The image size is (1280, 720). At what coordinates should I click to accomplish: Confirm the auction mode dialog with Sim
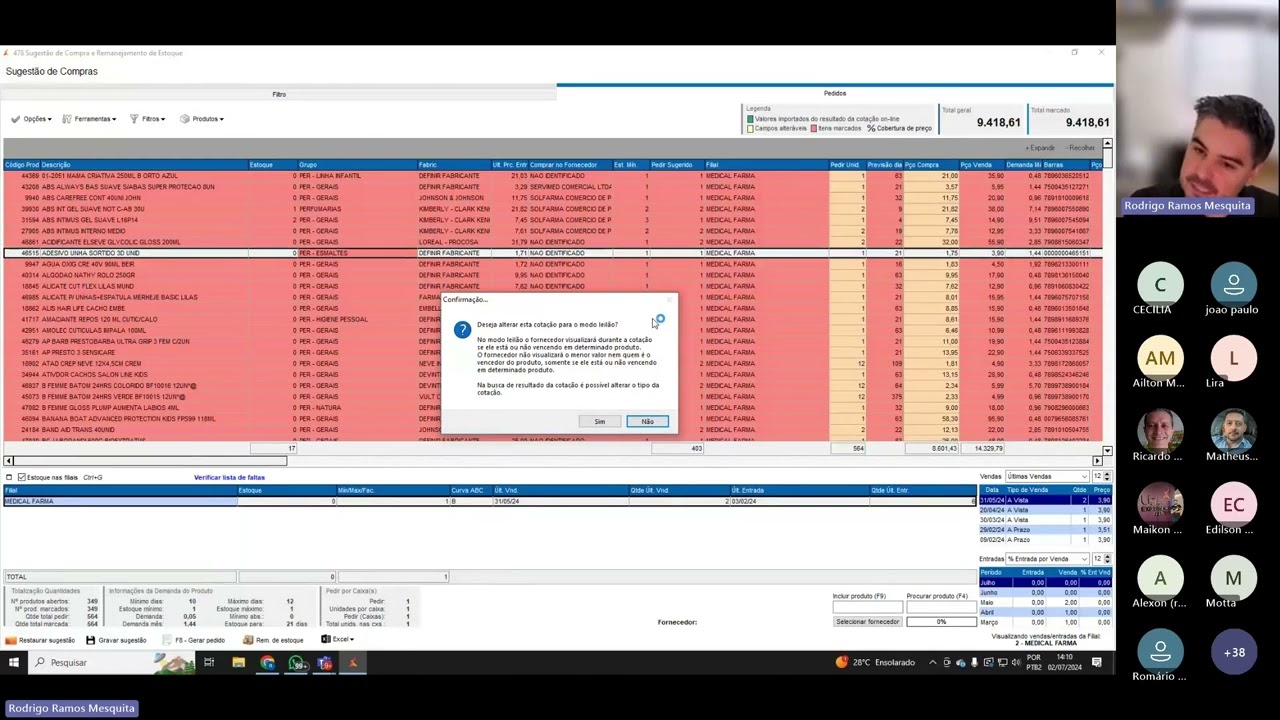(x=600, y=422)
